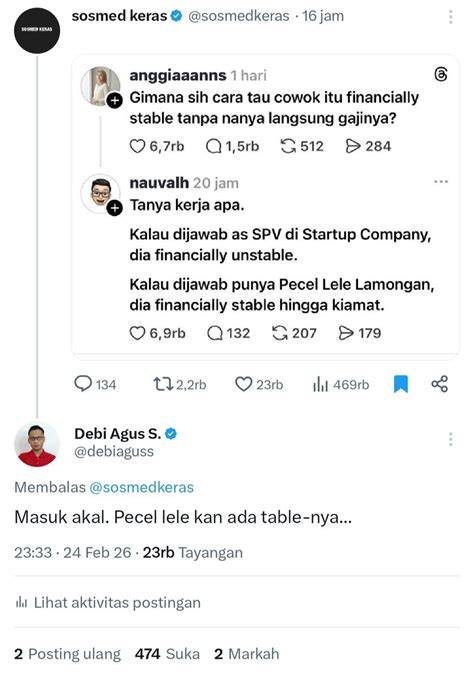The image size is (474, 679).
Task: View the 474 Suka list
Action: pyautogui.click(x=167, y=654)
